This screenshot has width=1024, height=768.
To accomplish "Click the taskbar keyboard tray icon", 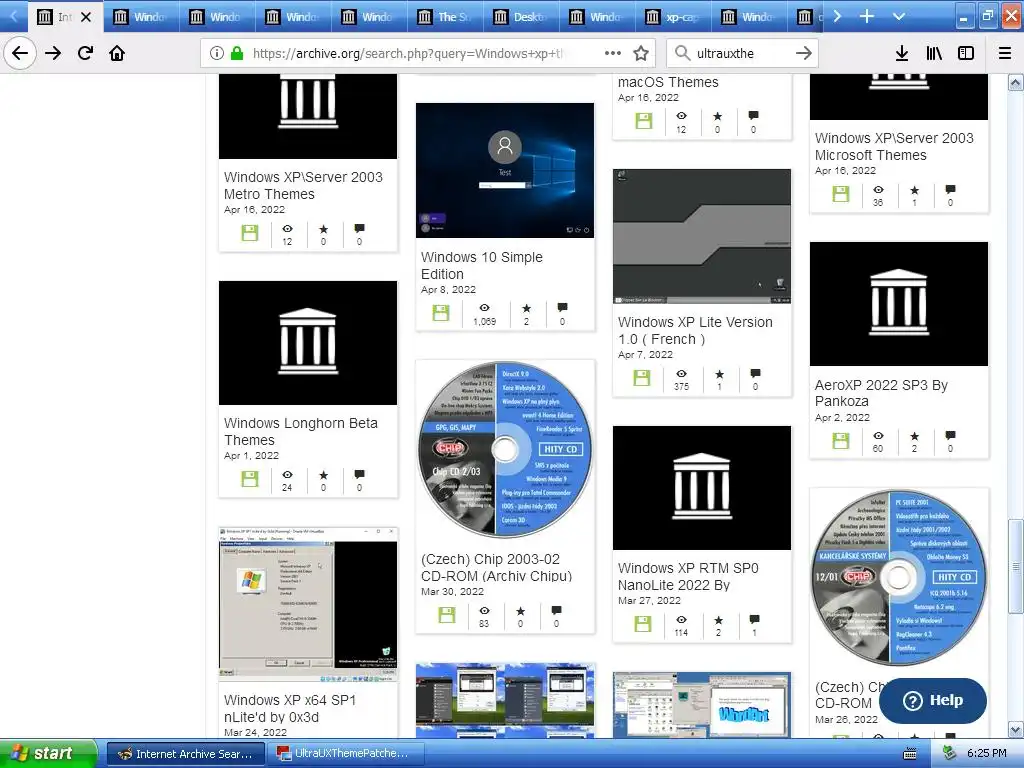I will 910,754.
